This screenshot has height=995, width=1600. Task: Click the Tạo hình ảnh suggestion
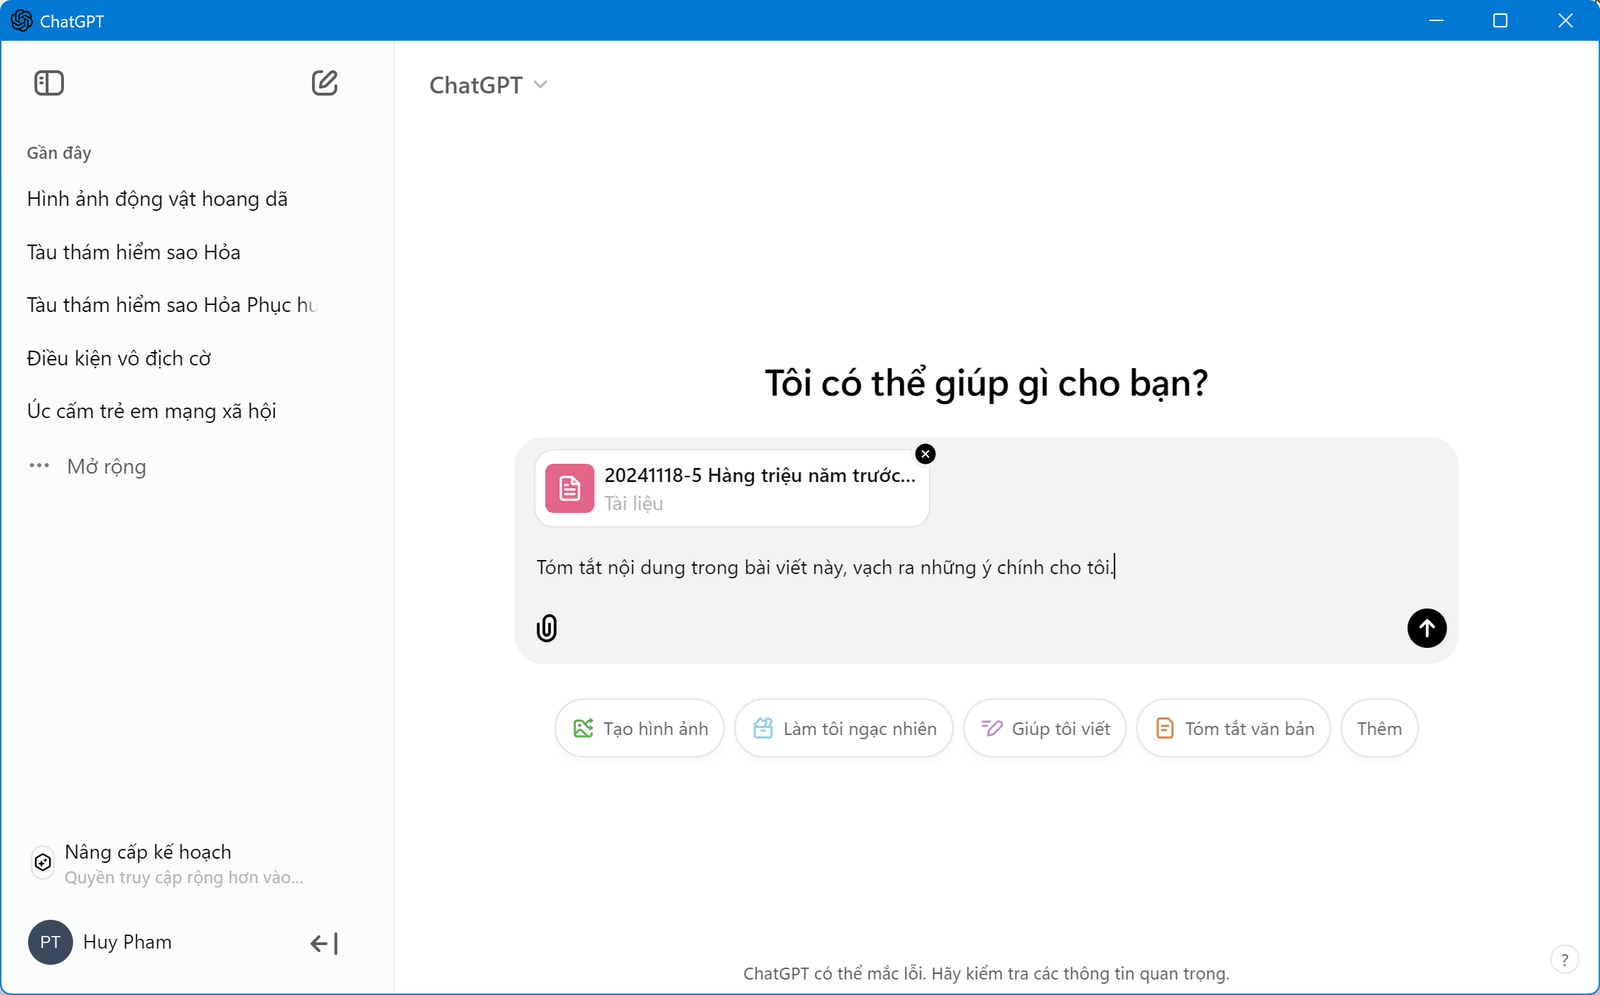click(639, 728)
